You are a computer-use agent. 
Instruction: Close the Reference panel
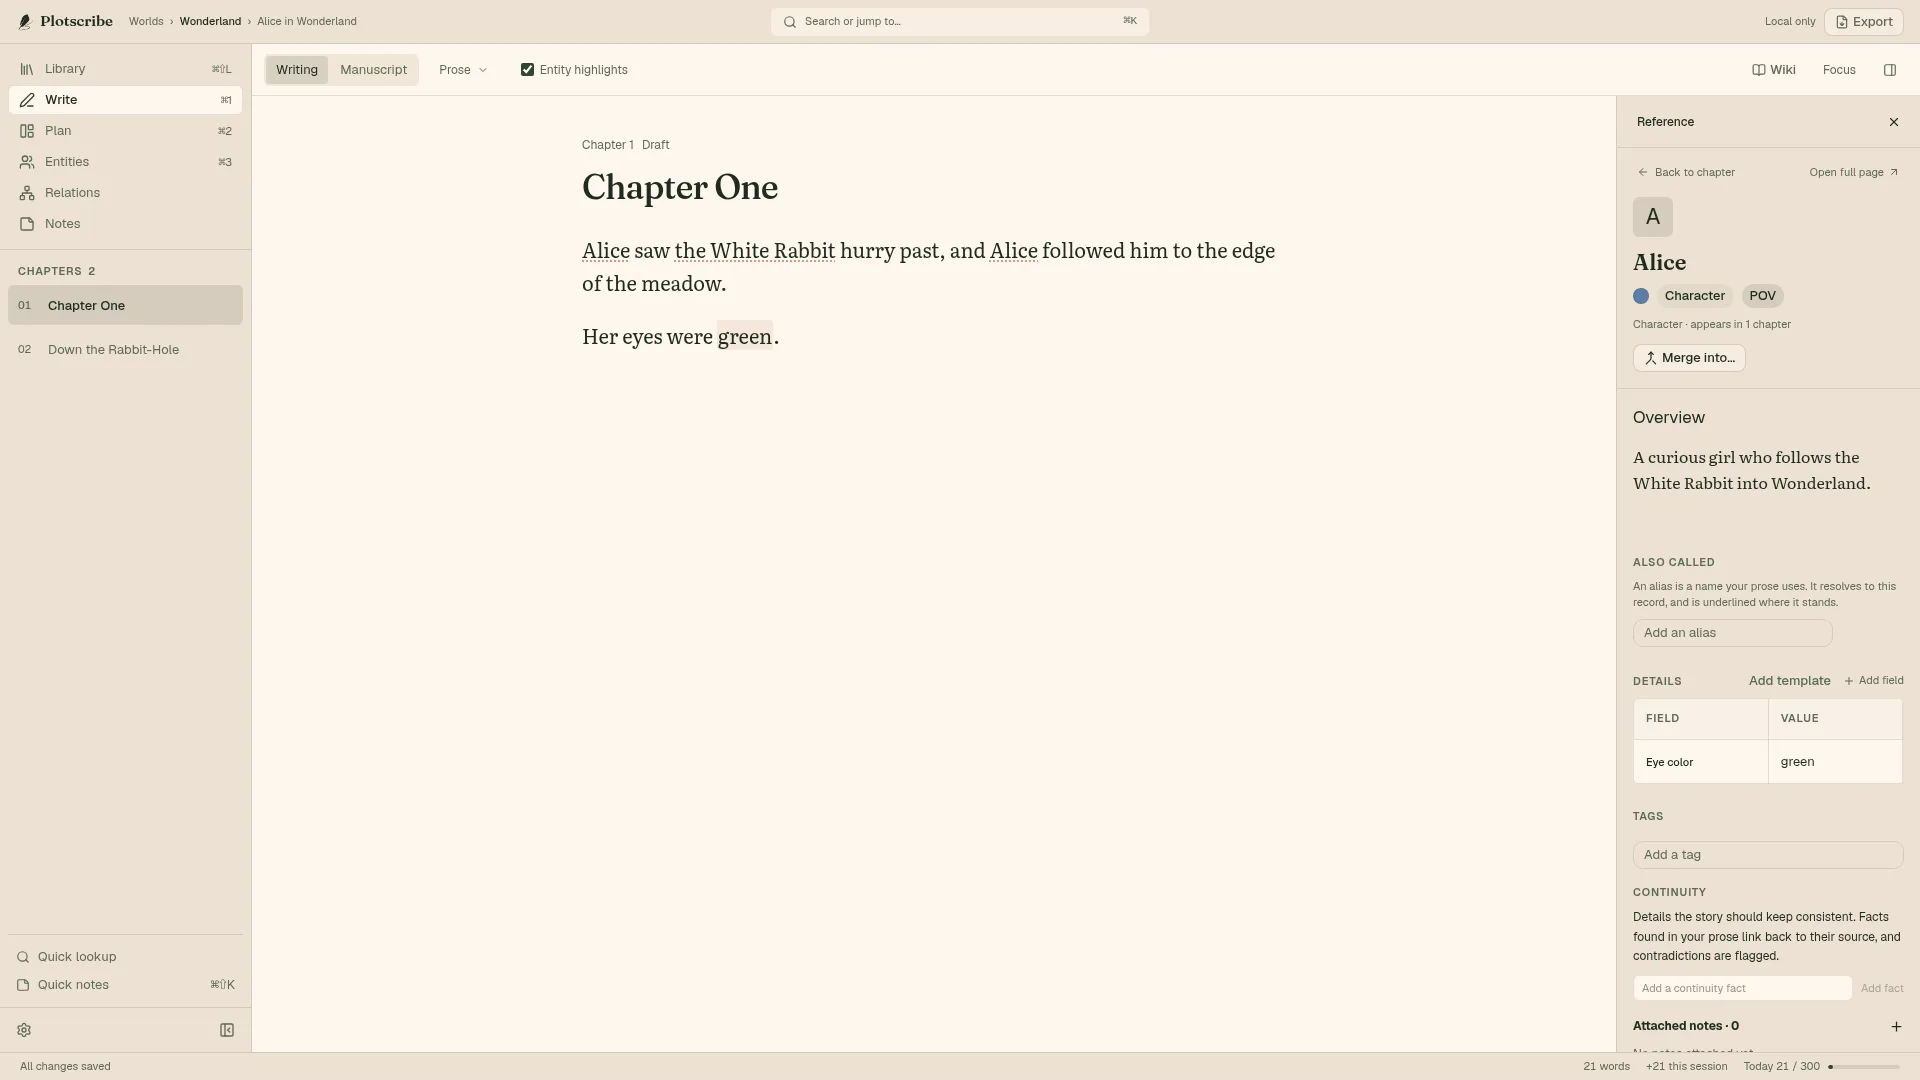[x=1894, y=122]
